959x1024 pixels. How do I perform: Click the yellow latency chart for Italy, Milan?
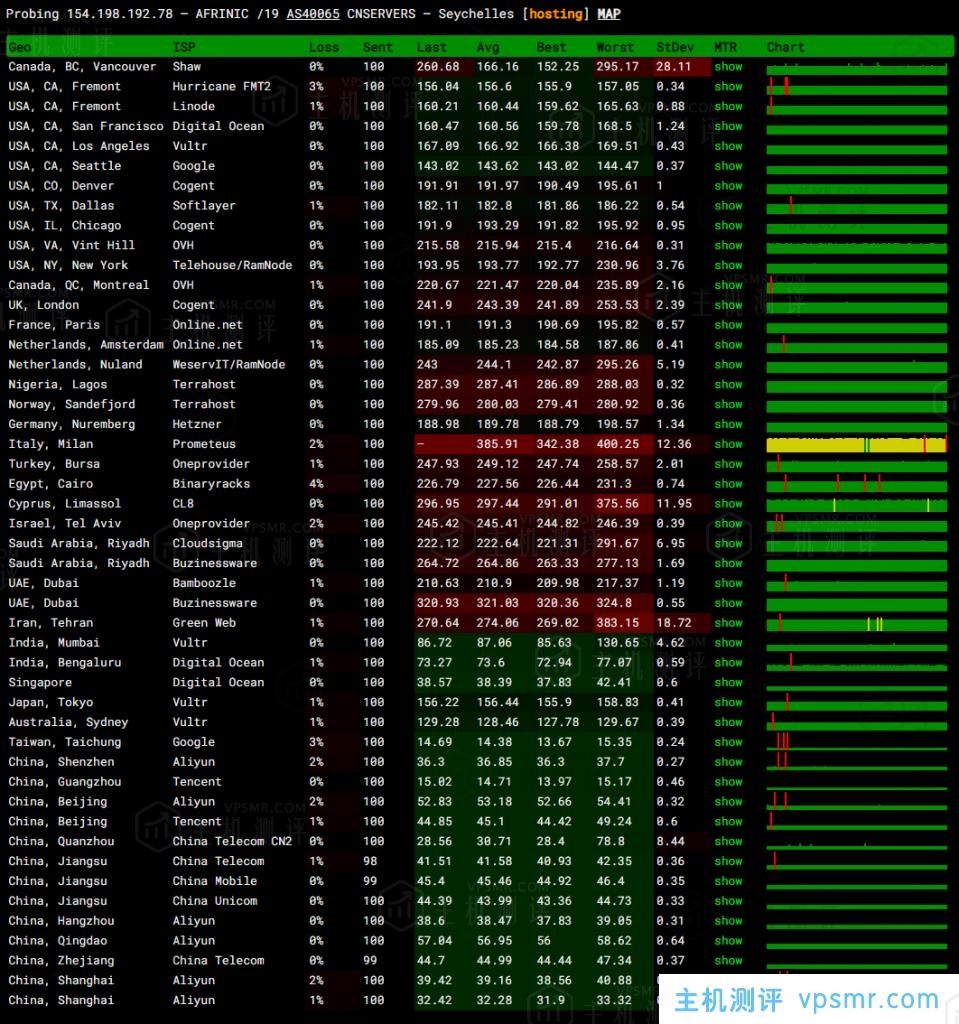tap(856, 445)
